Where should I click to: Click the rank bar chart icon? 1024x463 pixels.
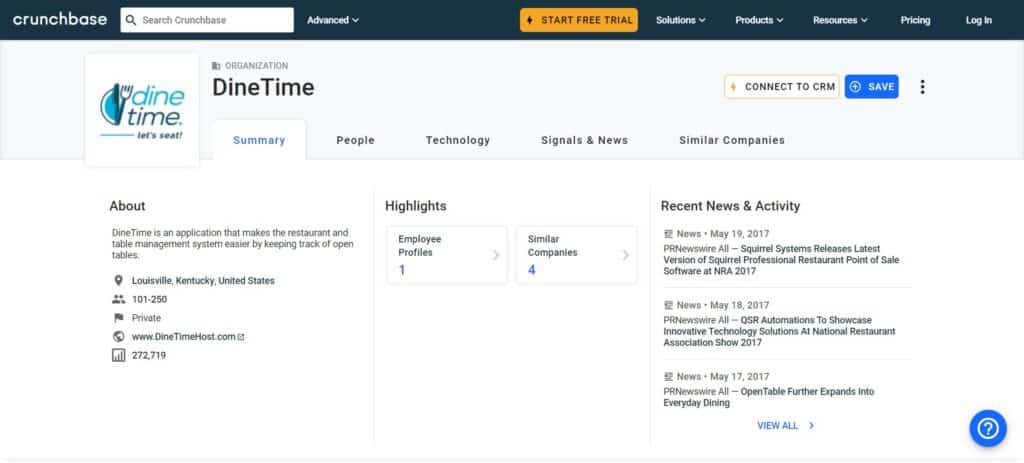tap(118, 355)
